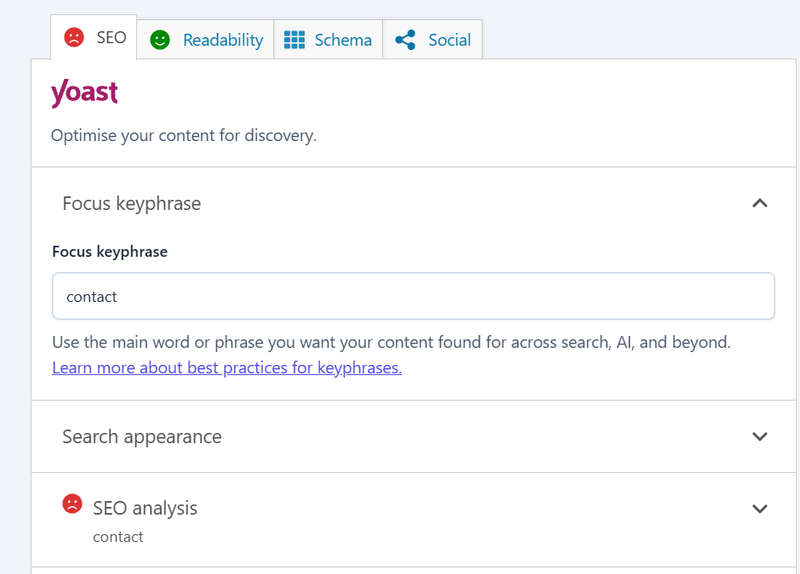Expand the Search appearance section chevron
This screenshot has height=574, width=800.
[x=760, y=437]
